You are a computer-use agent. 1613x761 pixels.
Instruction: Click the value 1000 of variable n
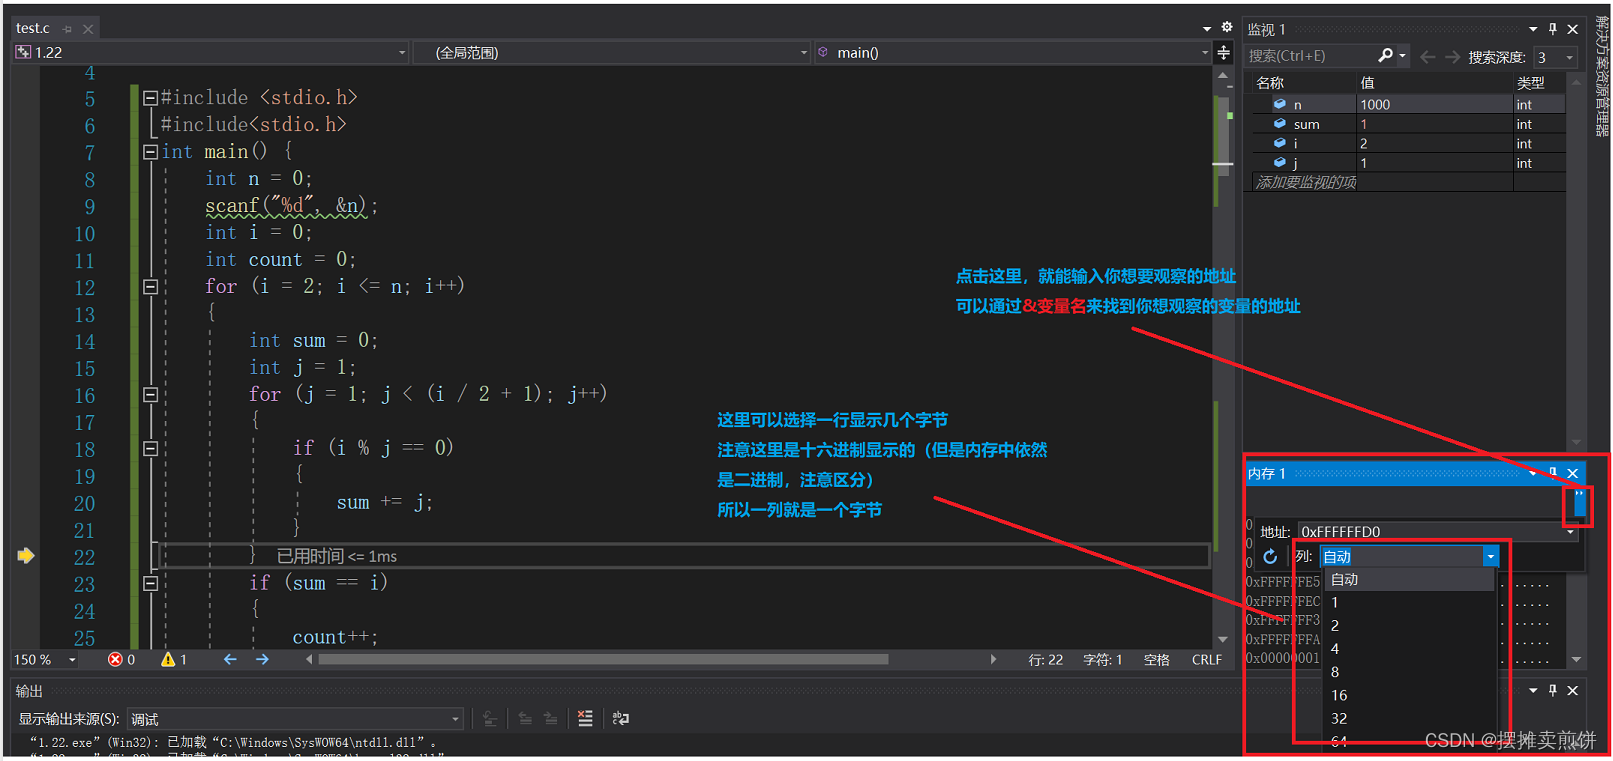pyautogui.click(x=1375, y=104)
